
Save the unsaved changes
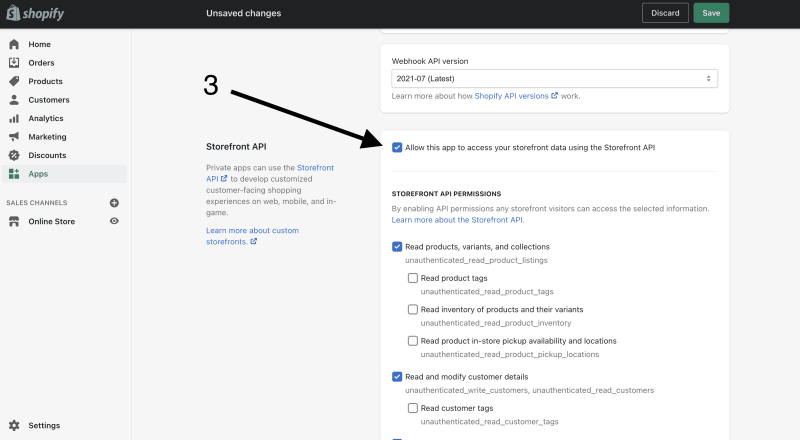tap(711, 13)
